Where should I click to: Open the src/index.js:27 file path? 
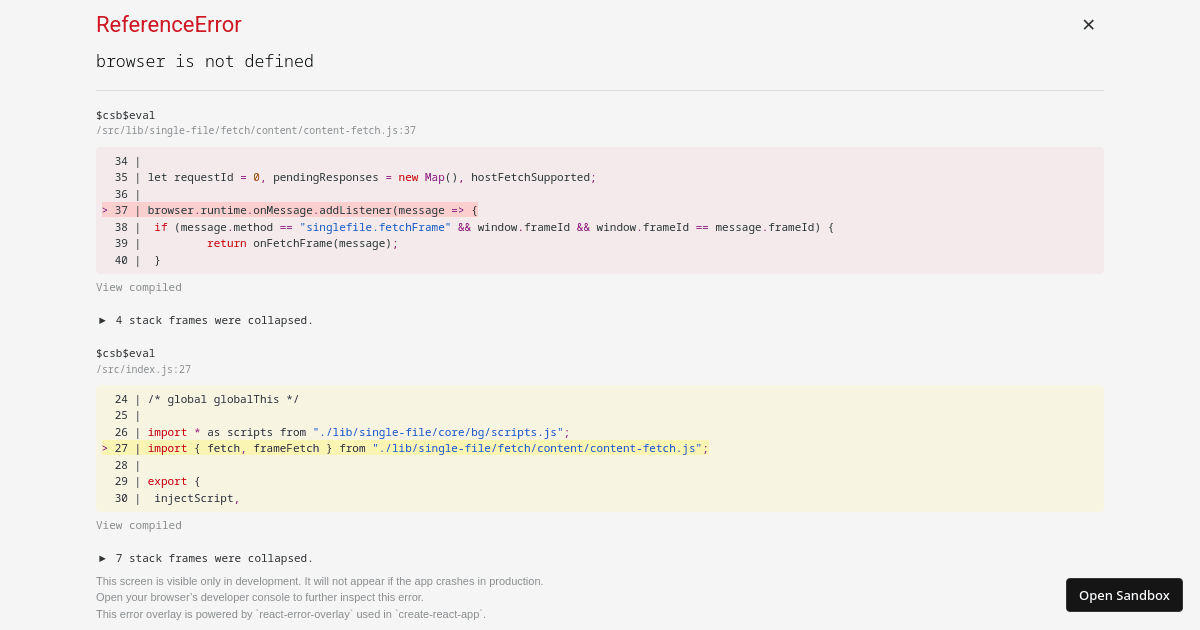pyautogui.click(x=144, y=369)
